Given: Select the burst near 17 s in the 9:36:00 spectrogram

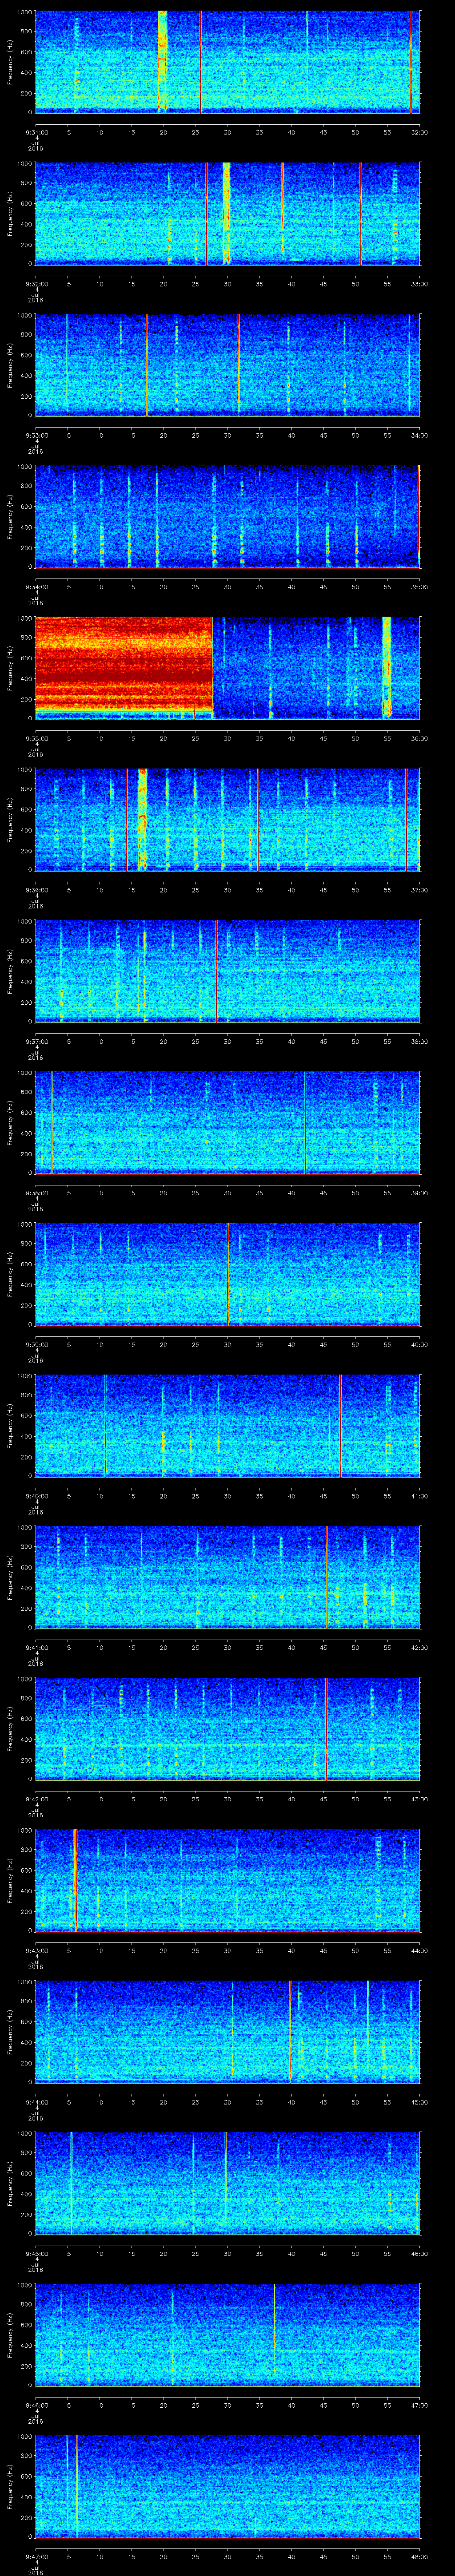Looking at the screenshot, I should 142,819.
